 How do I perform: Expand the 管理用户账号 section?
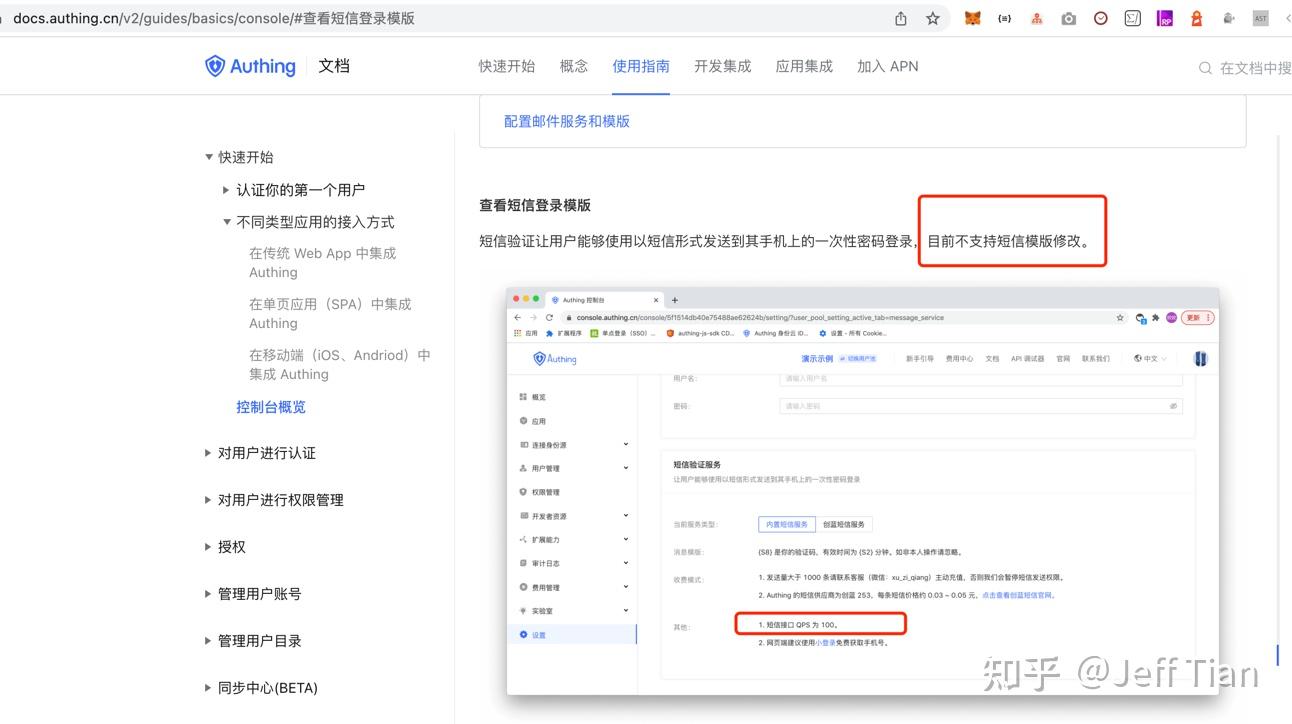coord(209,594)
